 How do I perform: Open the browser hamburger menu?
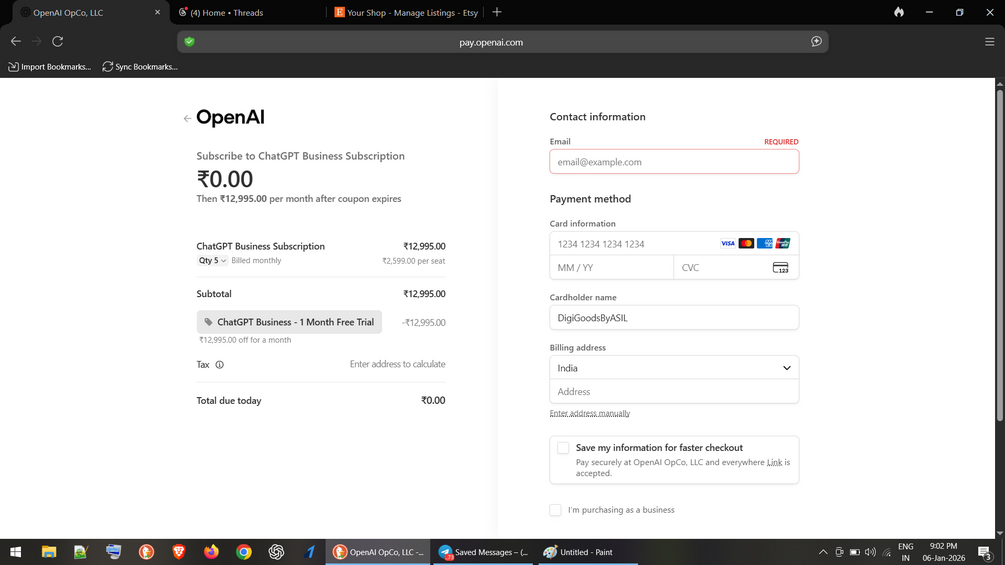pyautogui.click(x=990, y=42)
